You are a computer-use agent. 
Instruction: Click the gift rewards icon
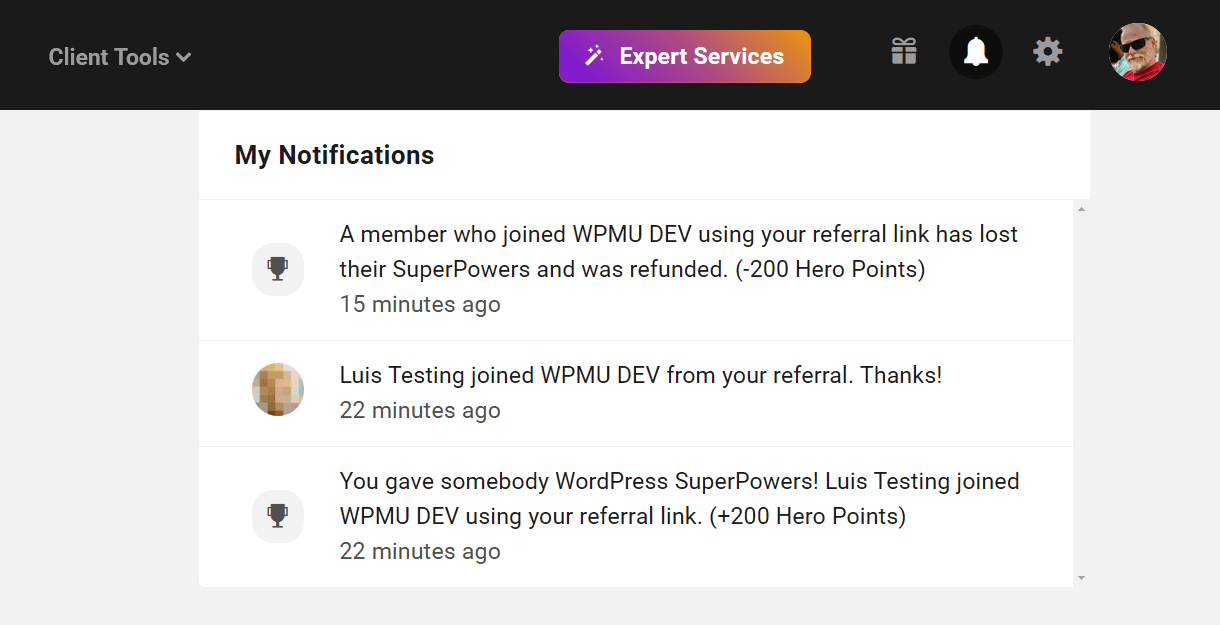click(903, 51)
